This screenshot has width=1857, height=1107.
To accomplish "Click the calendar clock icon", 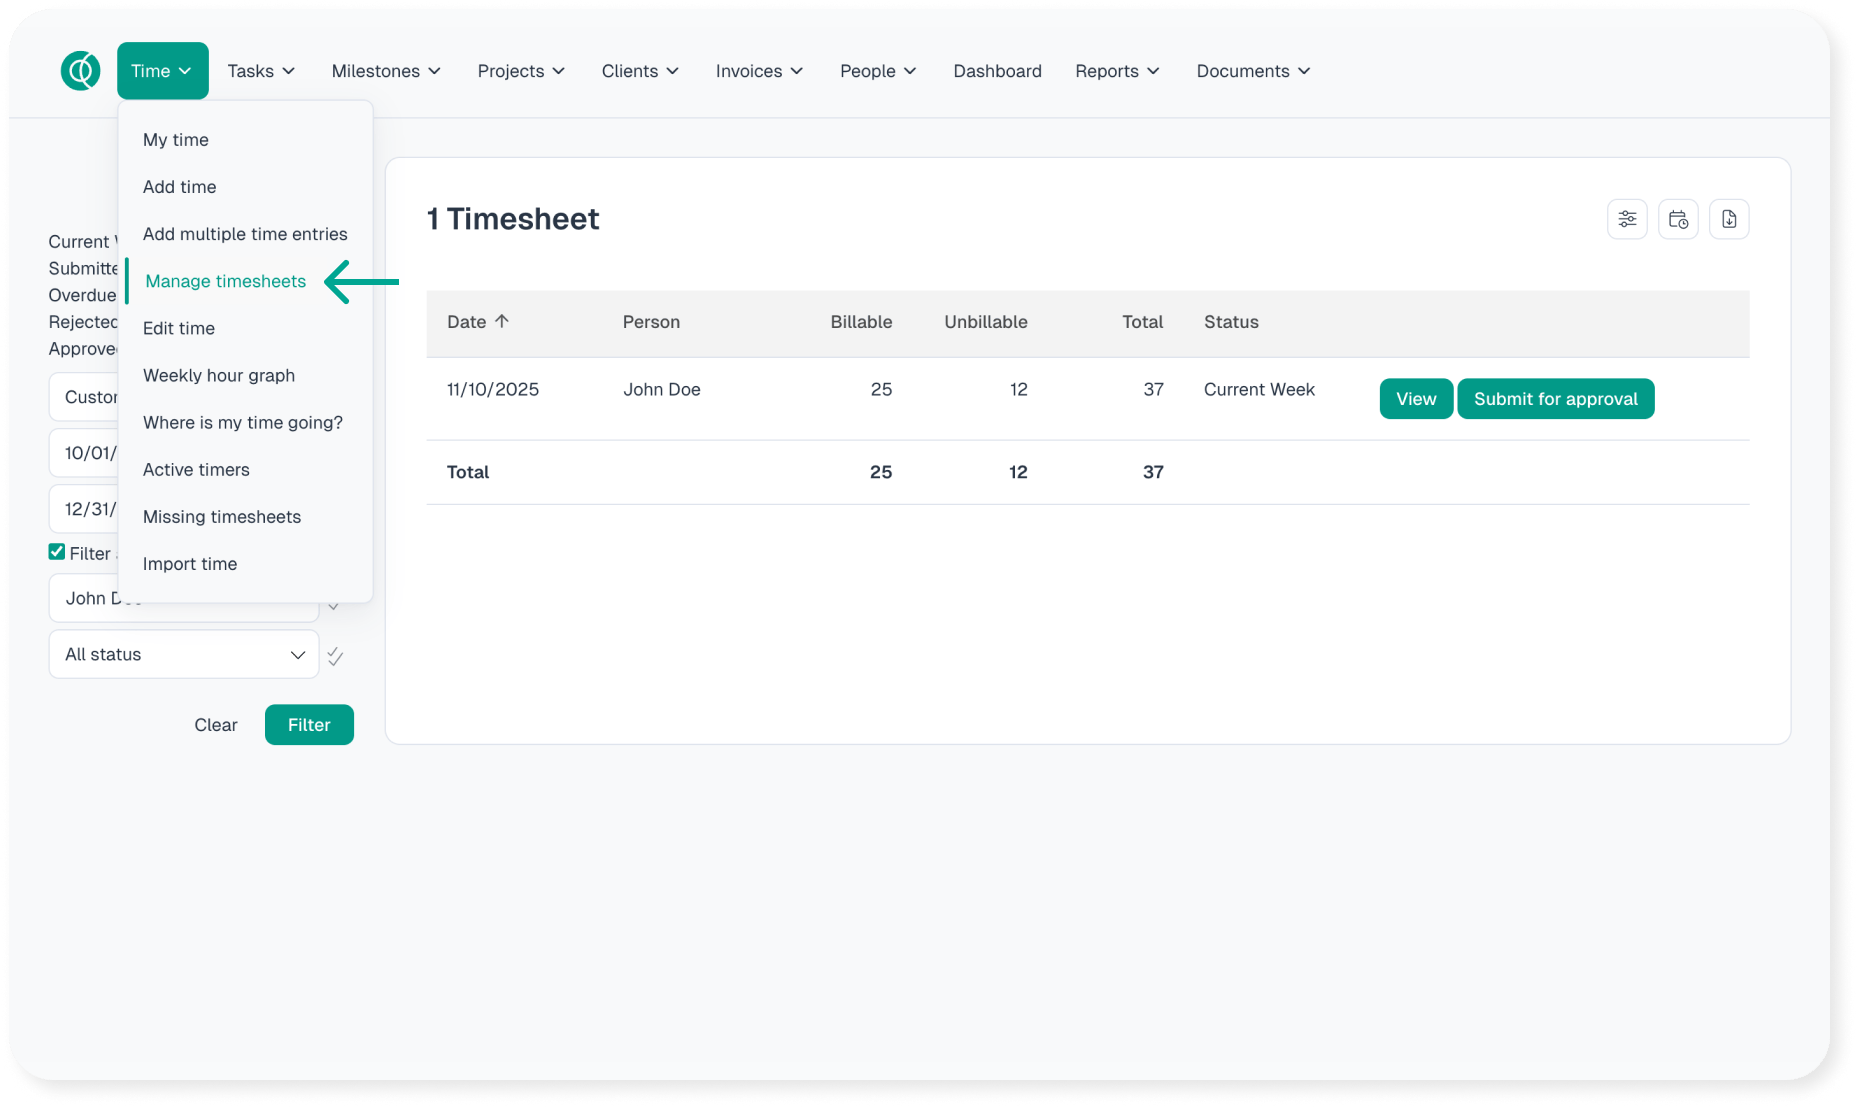I will (x=1678, y=219).
